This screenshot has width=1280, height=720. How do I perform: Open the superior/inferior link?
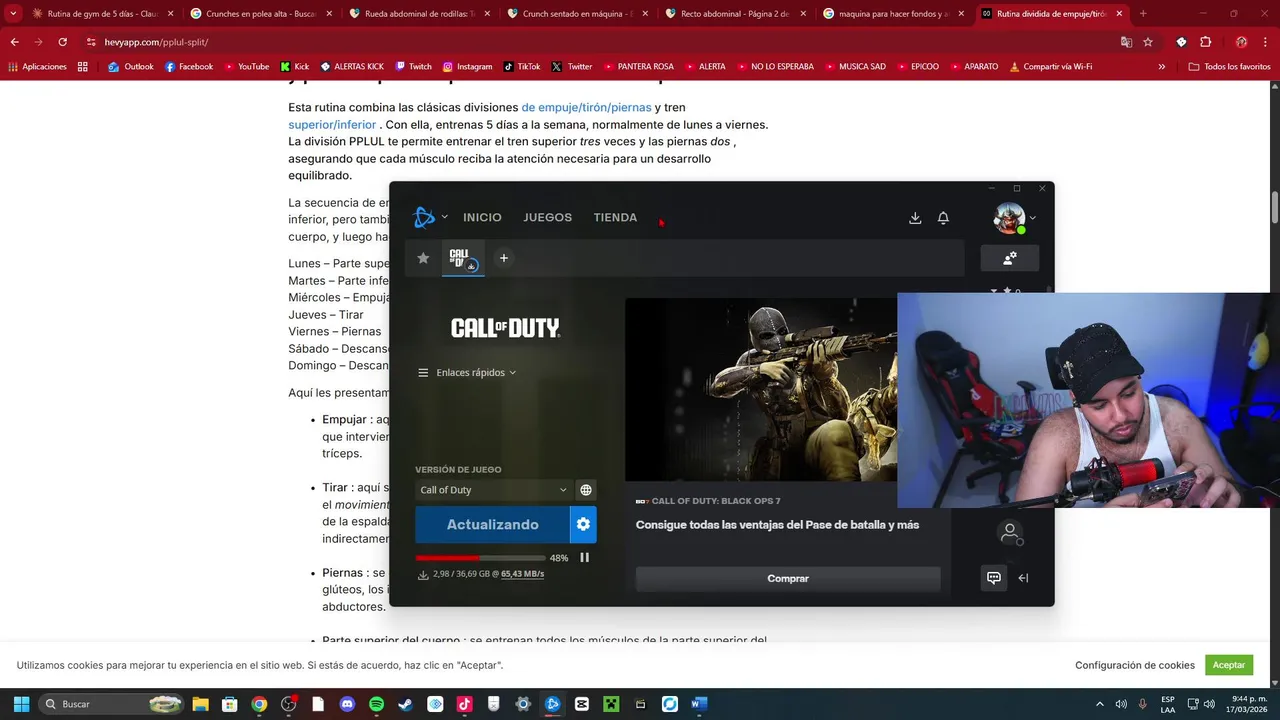[332, 124]
